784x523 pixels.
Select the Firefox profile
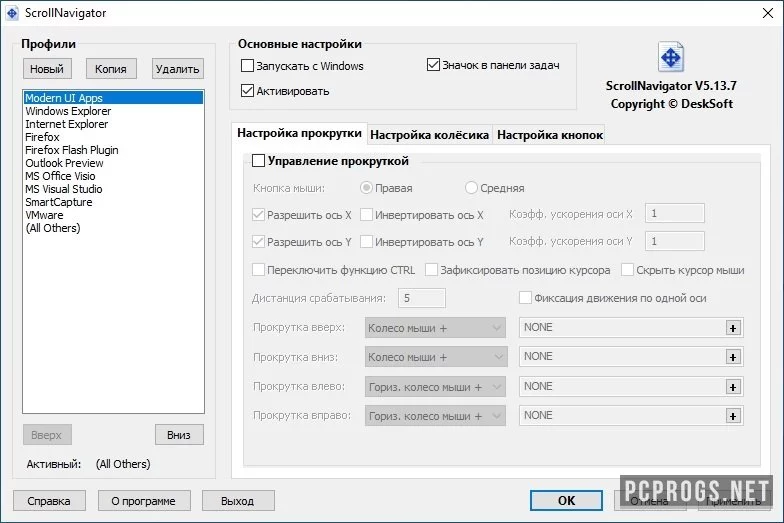pyautogui.click(x=114, y=136)
